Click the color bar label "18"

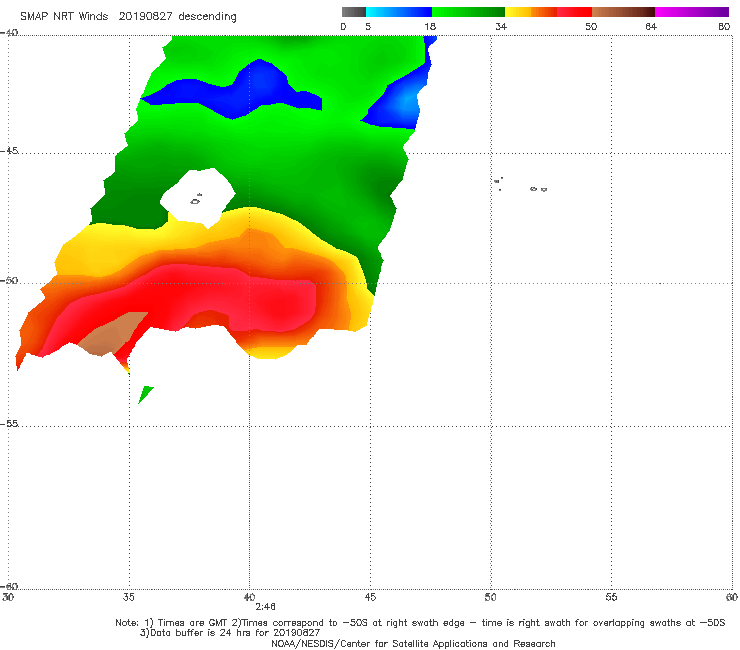[430, 26]
